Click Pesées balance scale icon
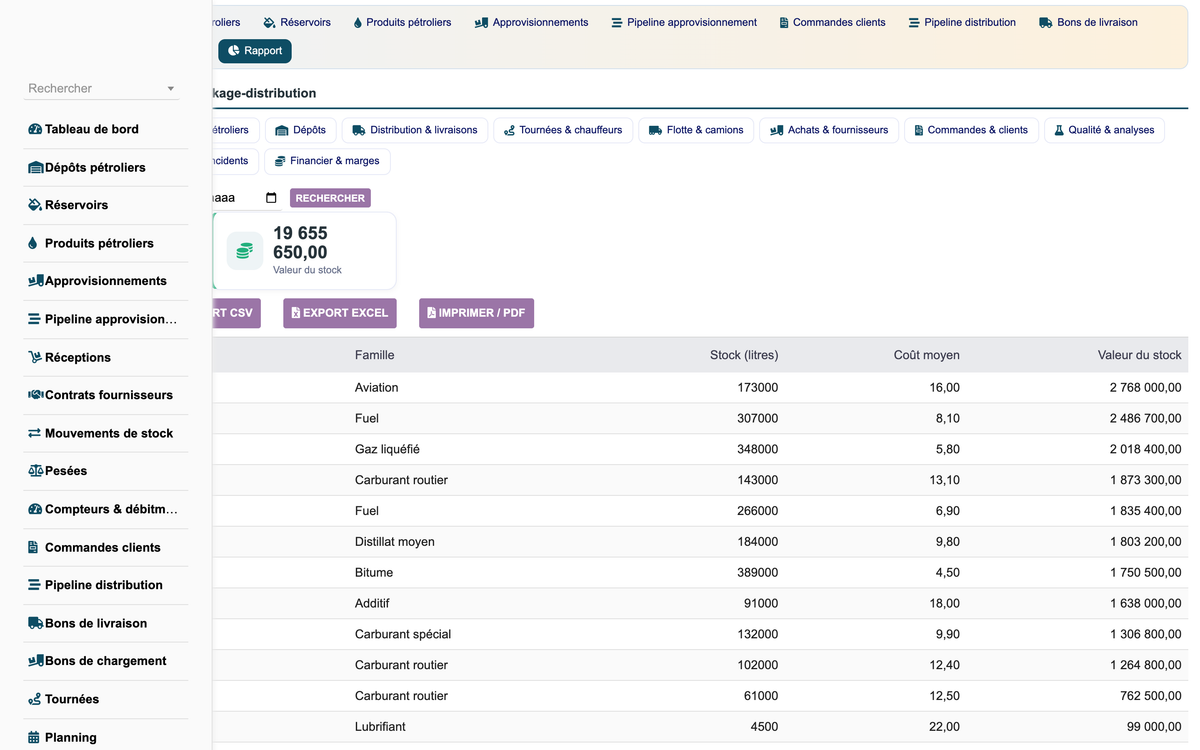This screenshot has width=1200, height=750. point(36,471)
